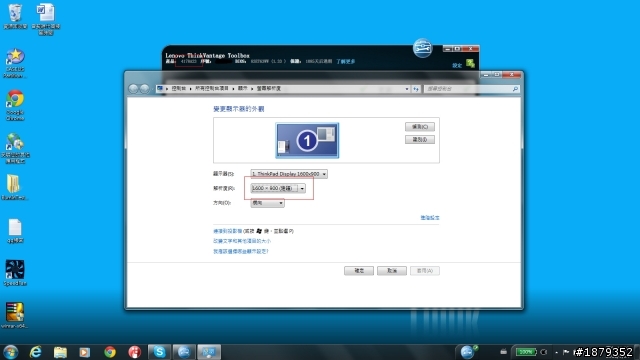Click the Control Panel breadcrumb segment
This screenshot has width=640, height=360.
(179, 89)
